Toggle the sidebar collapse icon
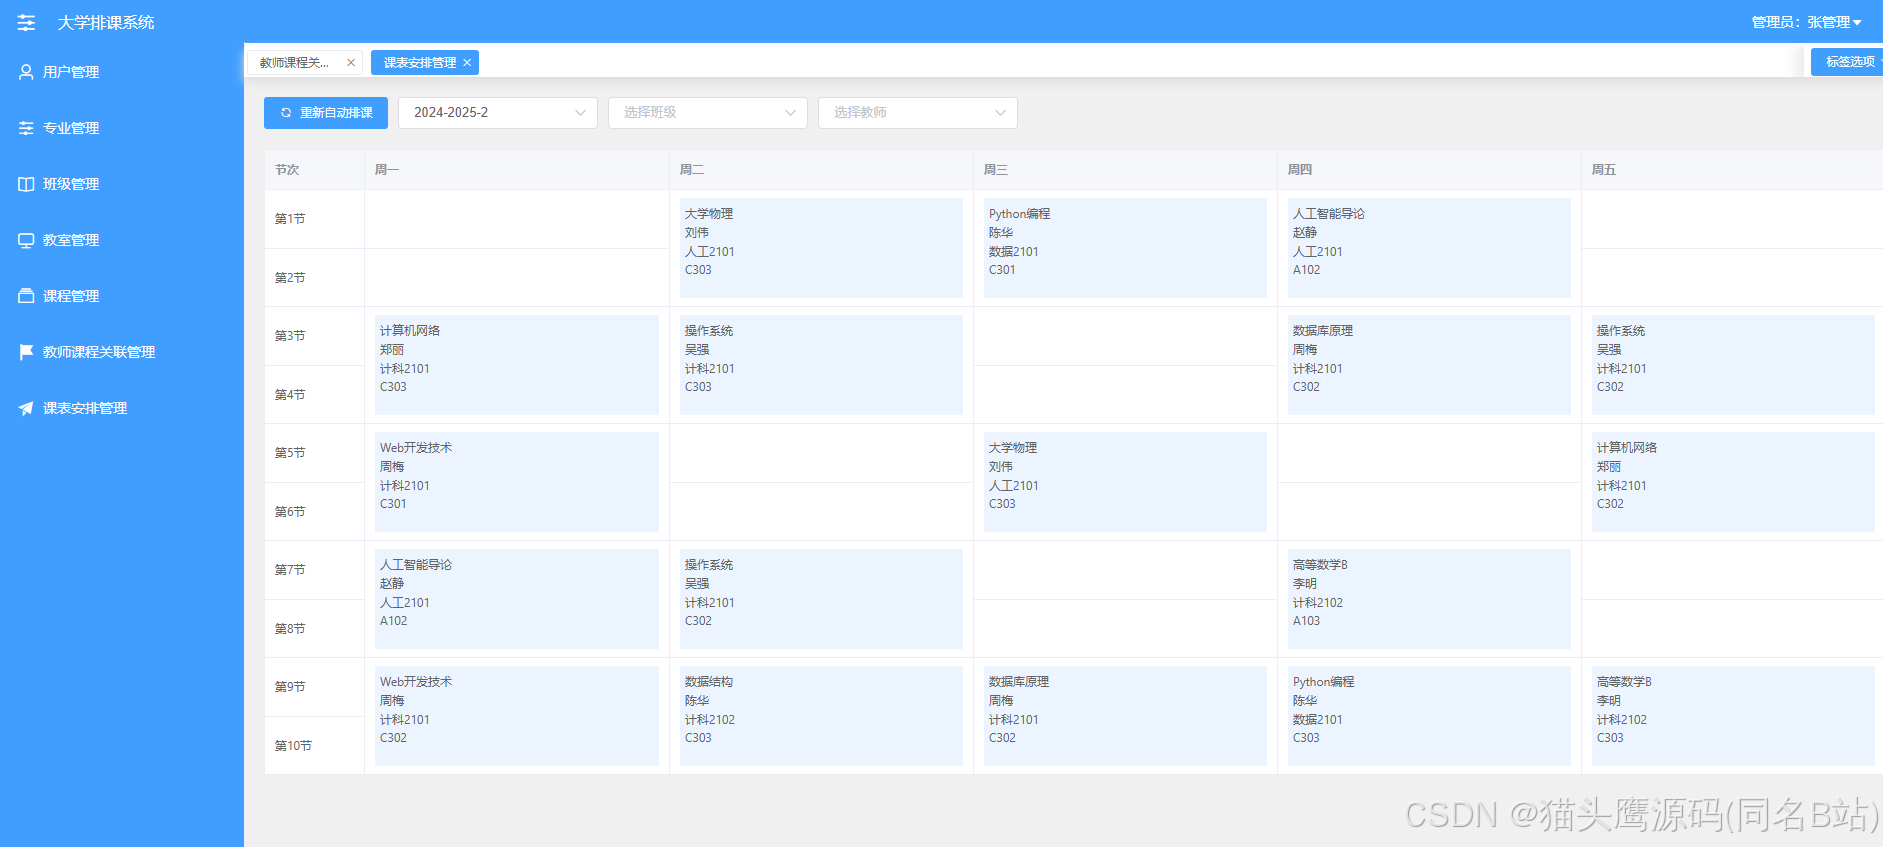 click(x=26, y=22)
